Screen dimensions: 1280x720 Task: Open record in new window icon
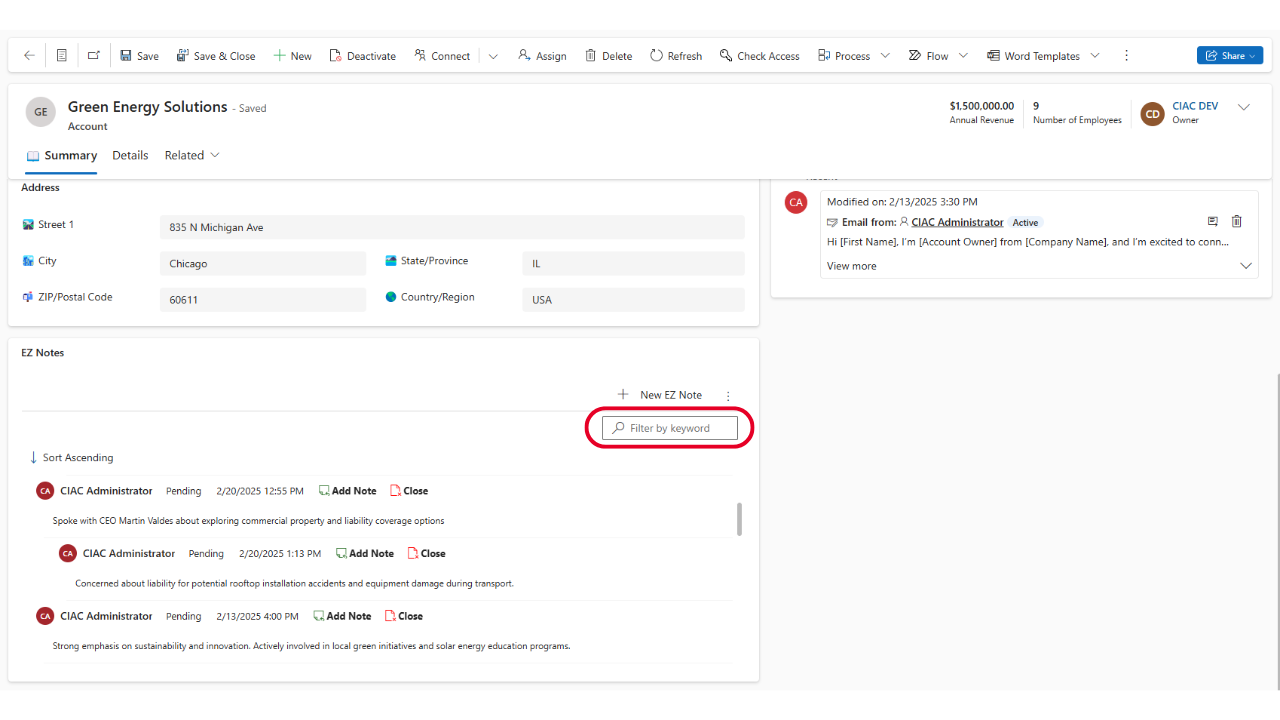[93, 56]
